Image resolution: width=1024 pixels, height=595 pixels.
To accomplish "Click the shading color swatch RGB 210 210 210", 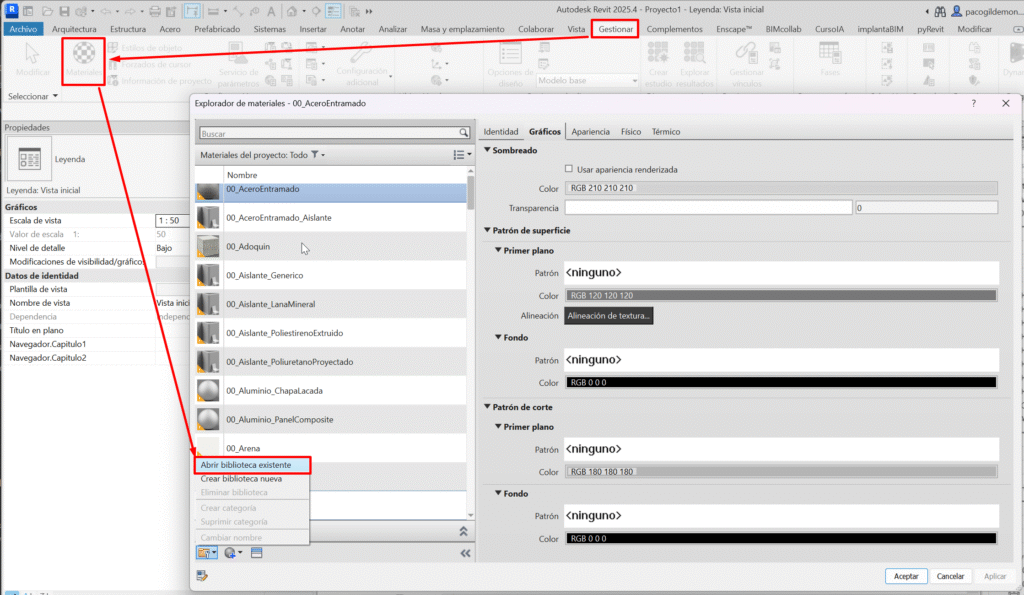I will pyautogui.click(x=780, y=188).
